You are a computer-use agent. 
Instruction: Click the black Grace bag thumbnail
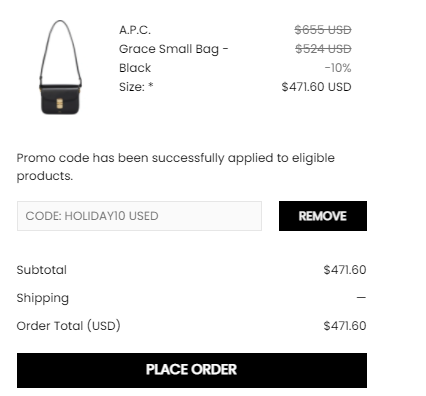[x=60, y=67]
